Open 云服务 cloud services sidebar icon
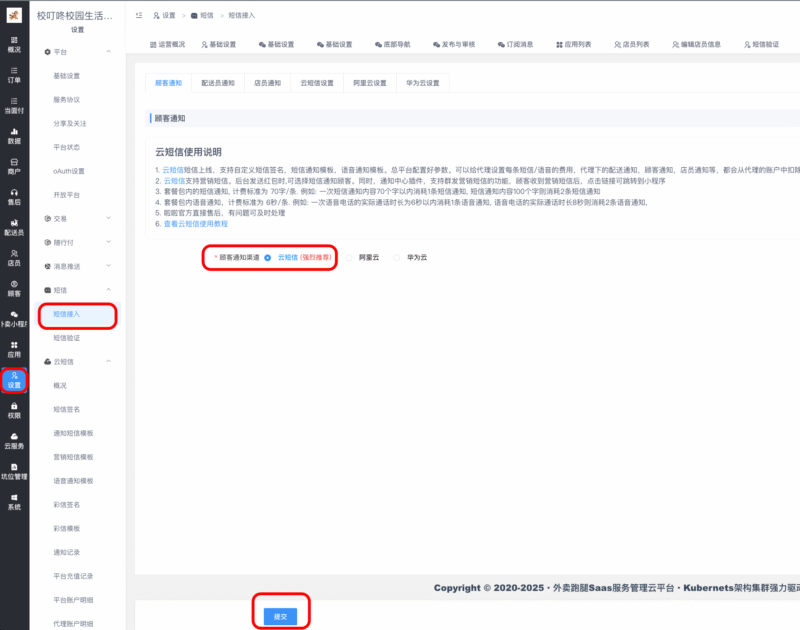Viewport: 800px width, 630px height. coord(14,440)
